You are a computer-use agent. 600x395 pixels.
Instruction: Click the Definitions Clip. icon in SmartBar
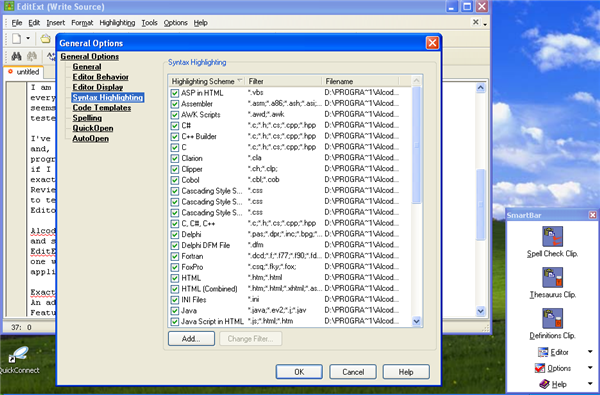coord(552,318)
